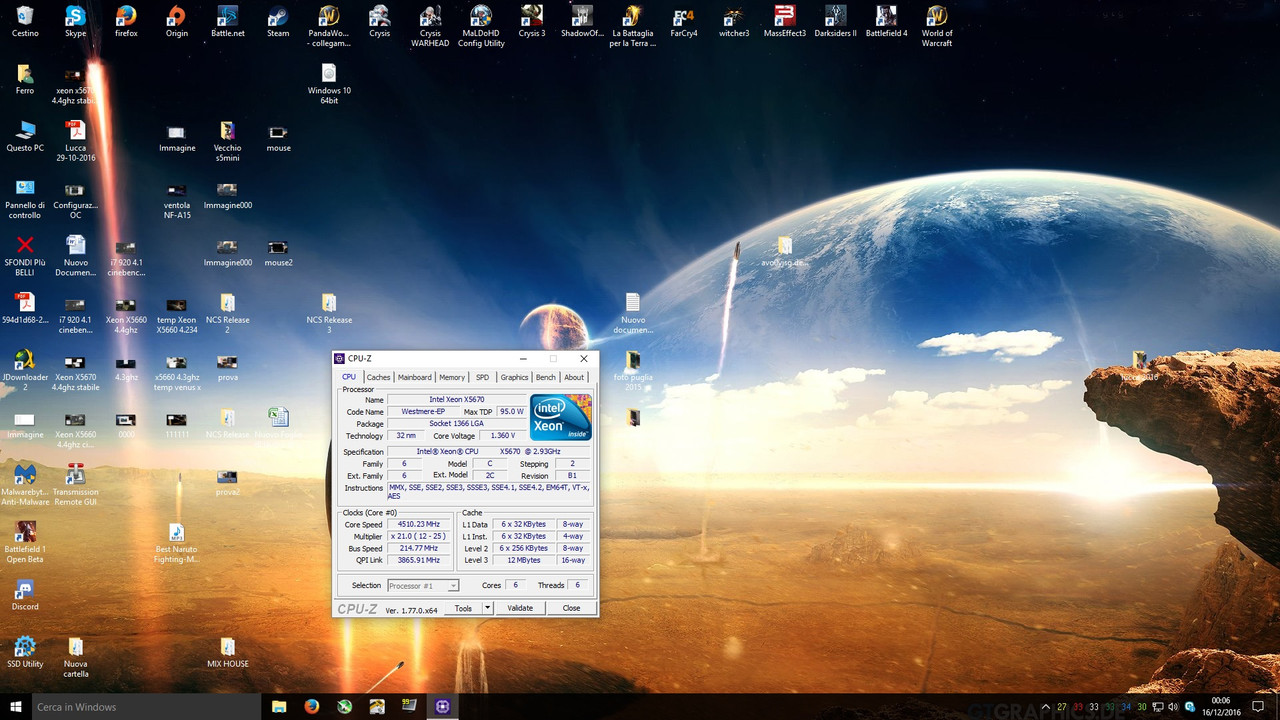Open Firefox from the taskbar

point(312,706)
